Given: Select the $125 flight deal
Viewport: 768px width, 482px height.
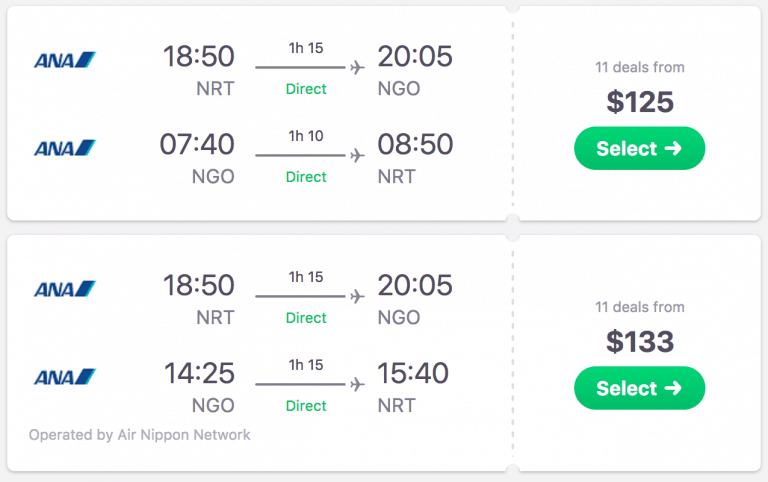Looking at the screenshot, I should [639, 148].
